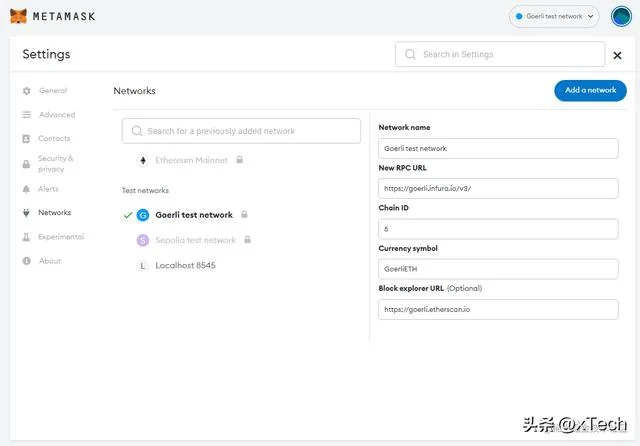This screenshot has height=446, width=640.
Task: Focus the Search in Settings field
Action: click(x=500, y=54)
